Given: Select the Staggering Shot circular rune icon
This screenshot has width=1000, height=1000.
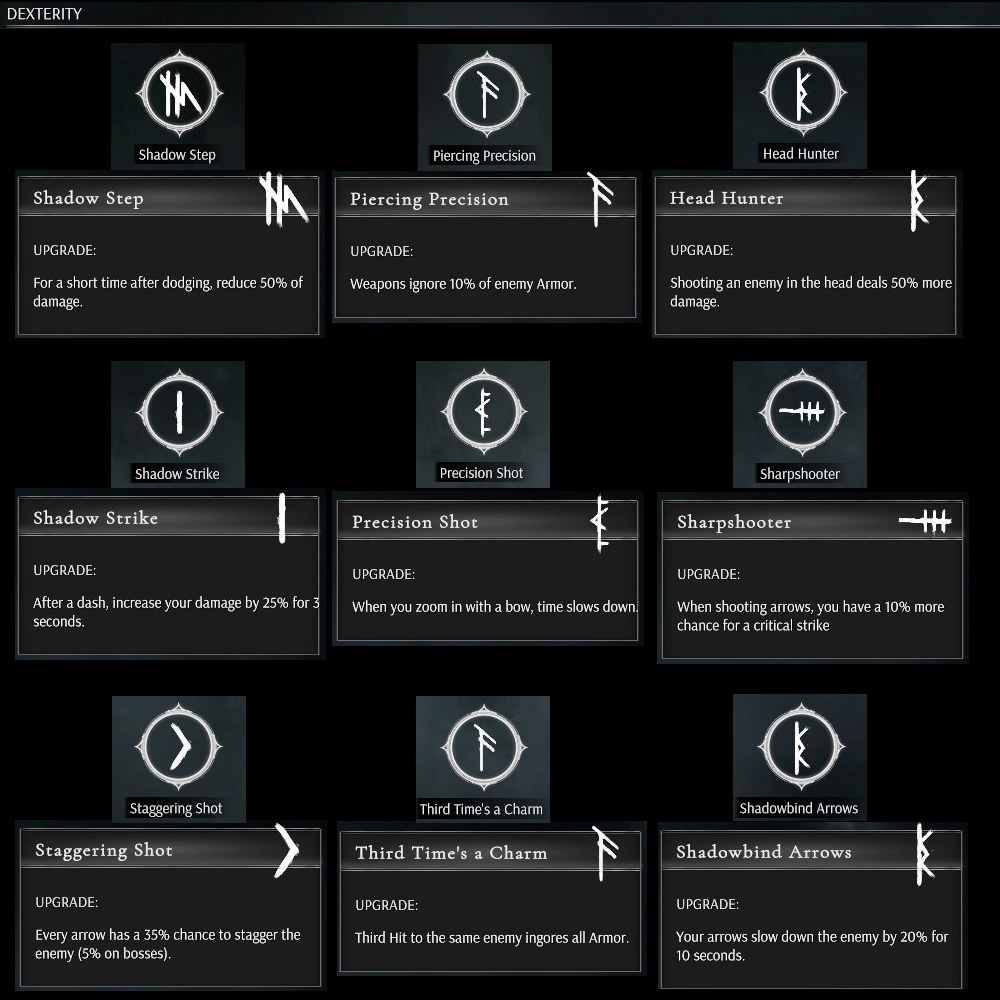Looking at the screenshot, I should [x=178, y=747].
